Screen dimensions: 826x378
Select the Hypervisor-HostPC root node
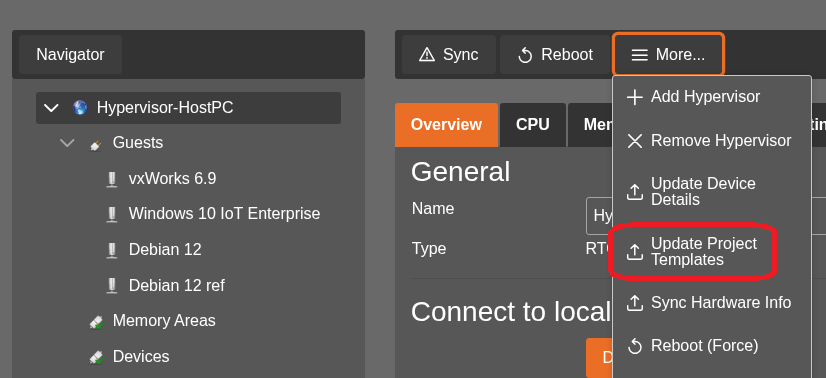pyautogui.click(x=188, y=108)
